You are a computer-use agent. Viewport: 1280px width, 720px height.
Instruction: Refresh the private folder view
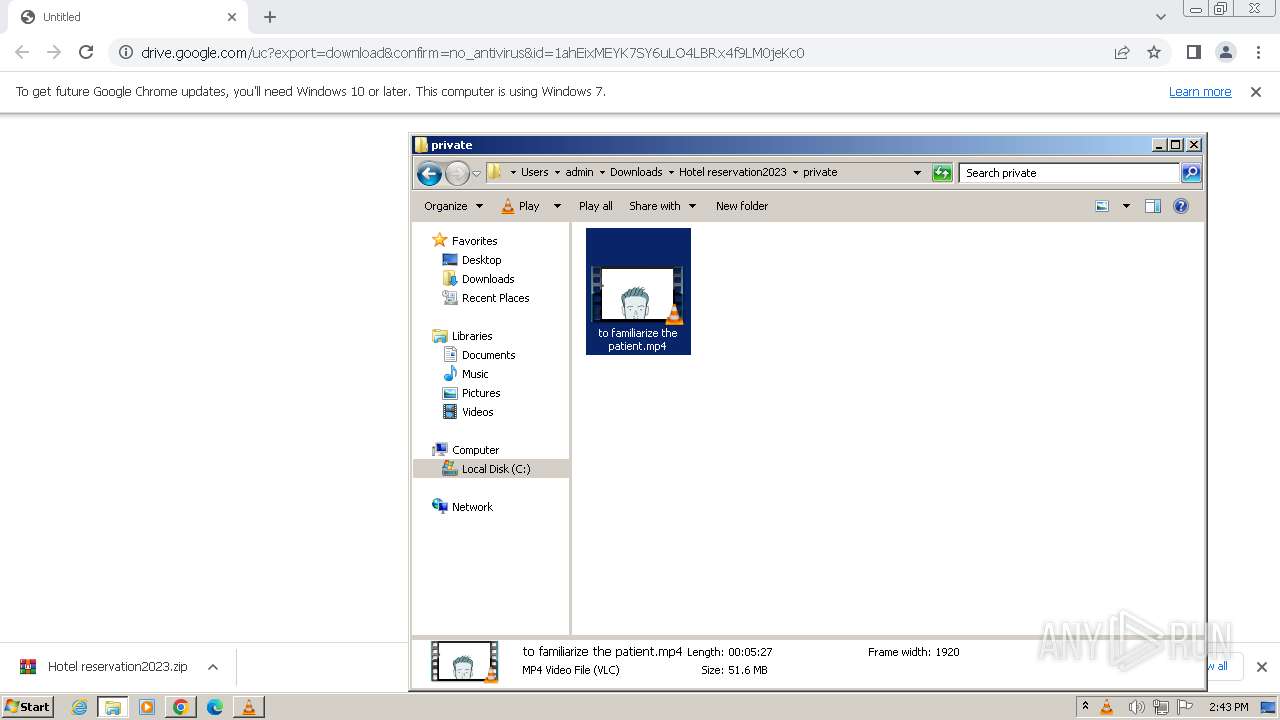pyautogui.click(x=942, y=173)
